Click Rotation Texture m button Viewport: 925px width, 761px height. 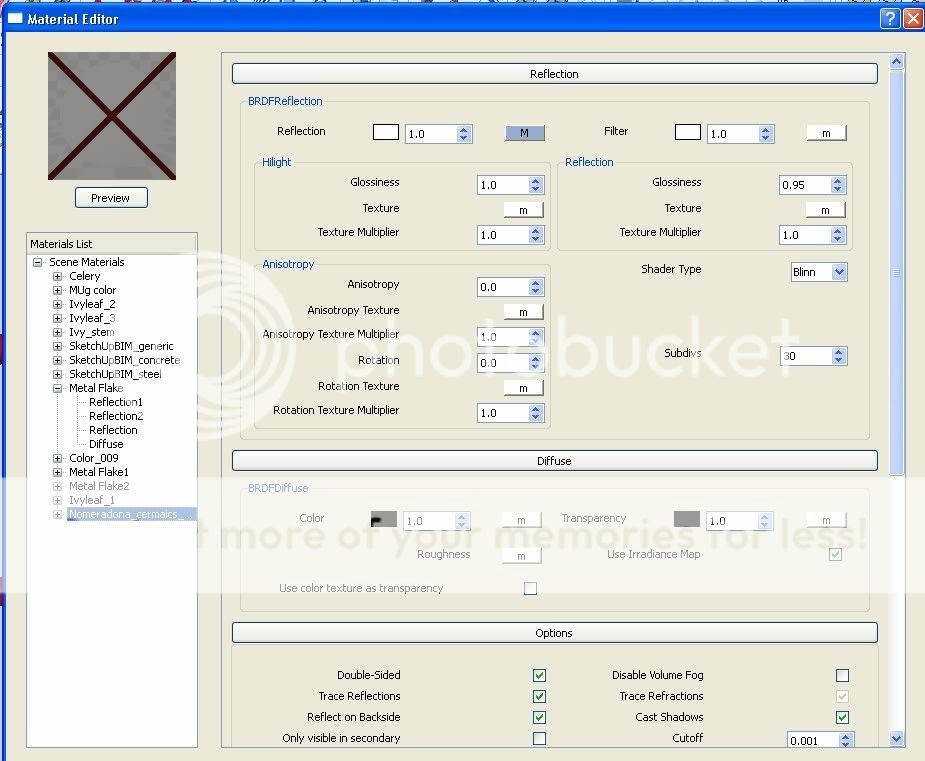coord(523,388)
